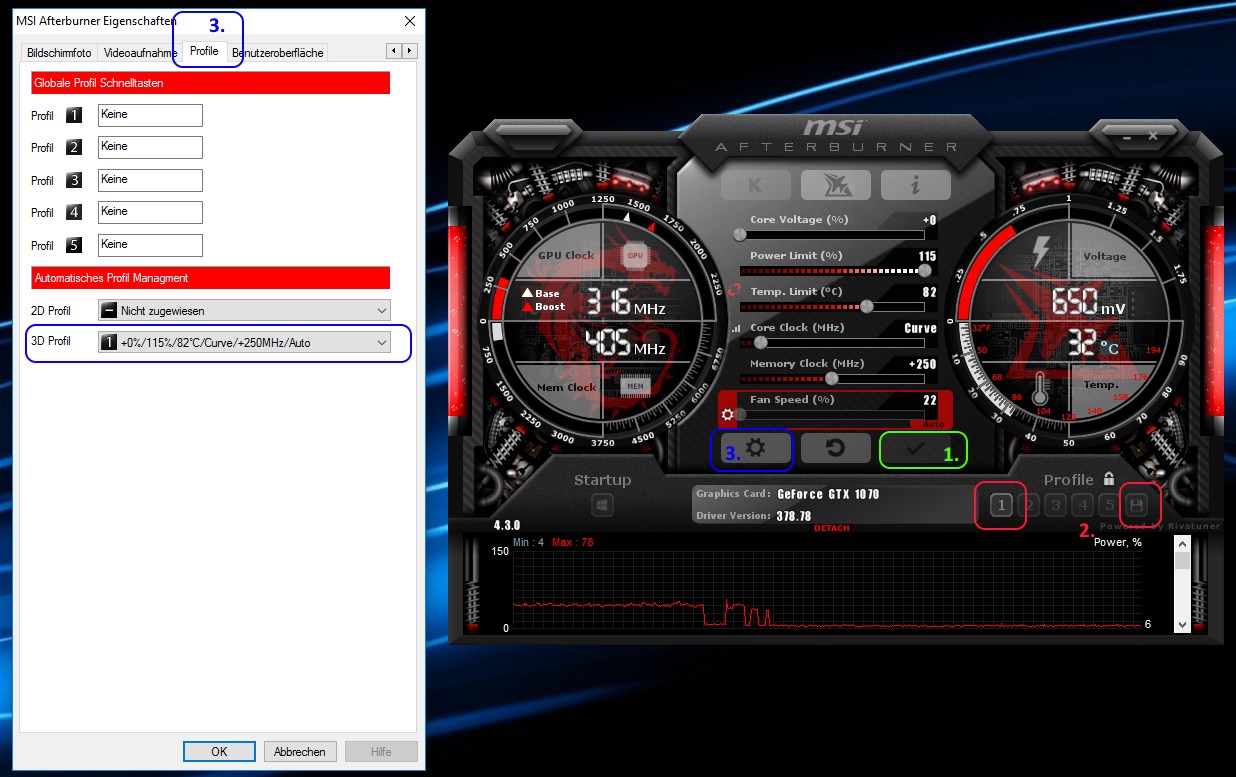Click the Core Voltage slider handle
The height and width of the screenshot is (777, 1236).
[x=740, y=234]
